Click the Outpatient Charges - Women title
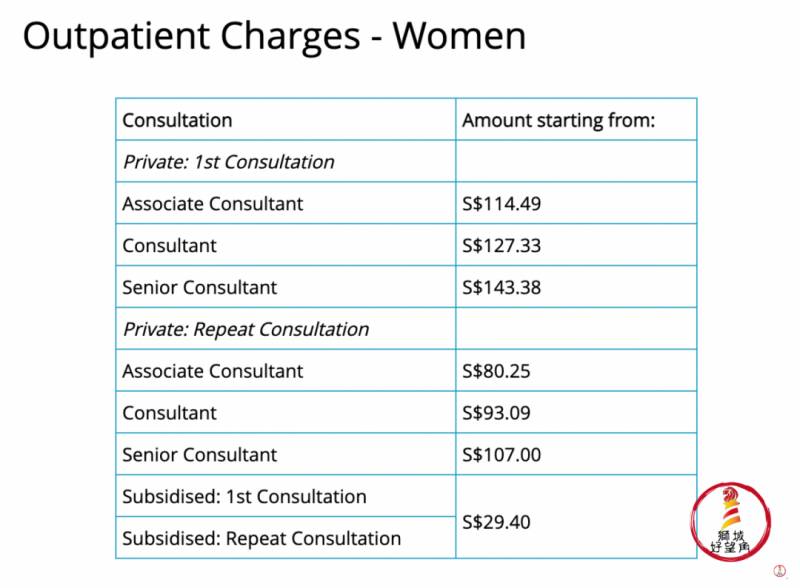Viewport: 800px width, 588px height. (x=274, y=36)
